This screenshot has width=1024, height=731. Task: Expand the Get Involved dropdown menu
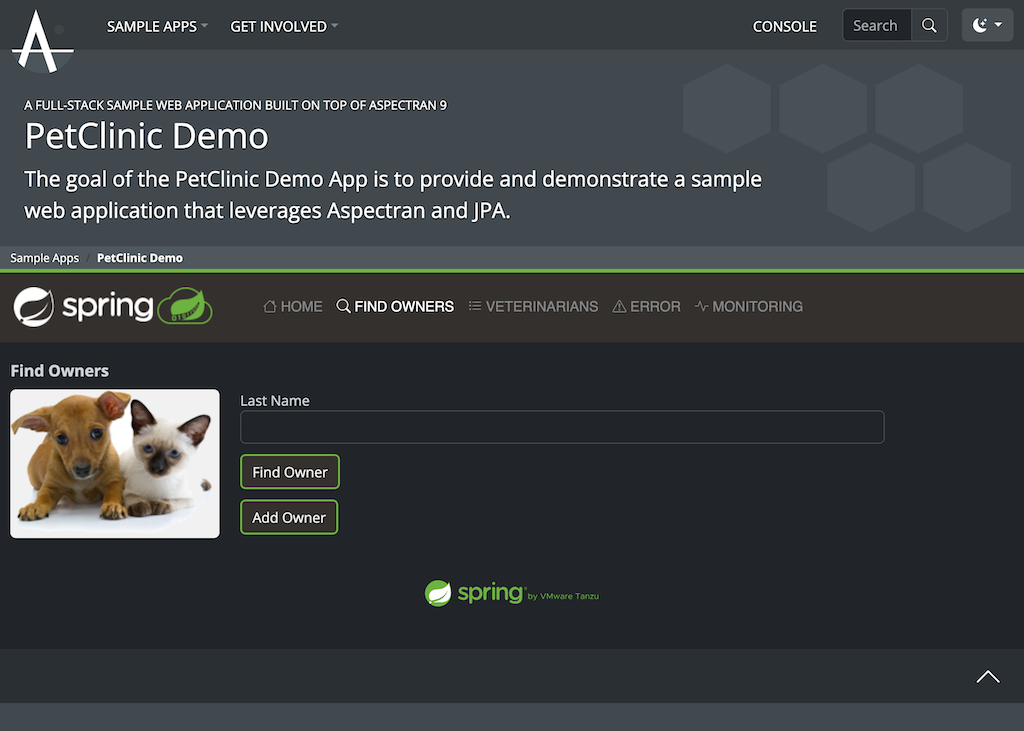click(x=284, y=26)
